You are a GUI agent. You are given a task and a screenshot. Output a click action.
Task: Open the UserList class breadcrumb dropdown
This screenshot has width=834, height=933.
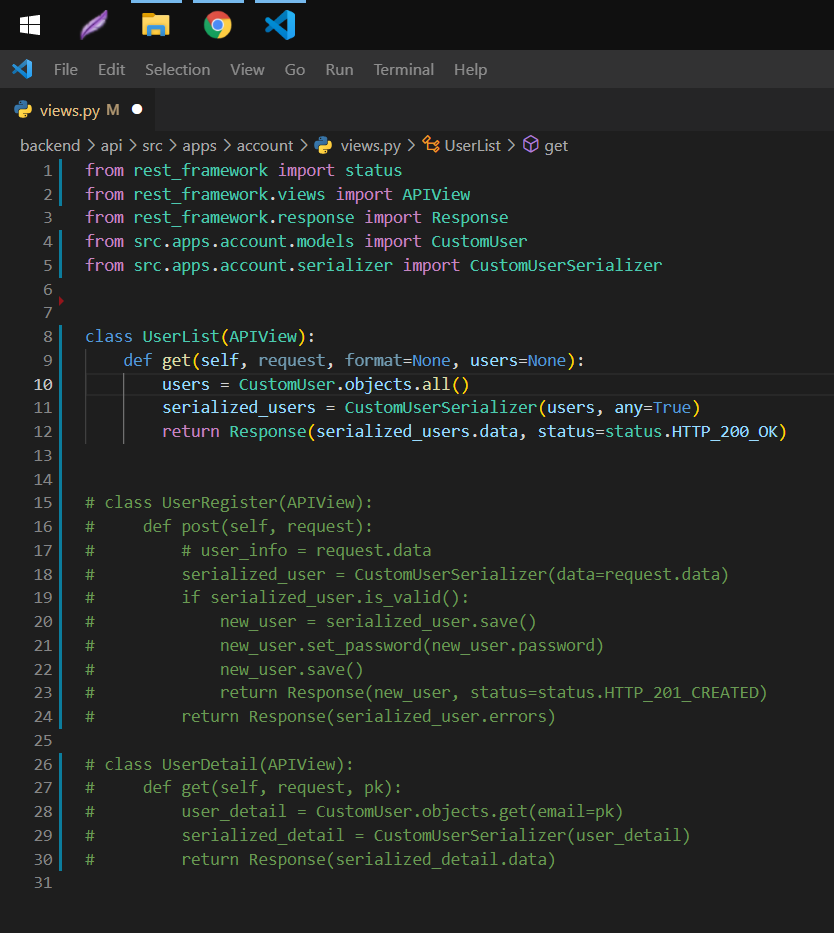point(472,145)
